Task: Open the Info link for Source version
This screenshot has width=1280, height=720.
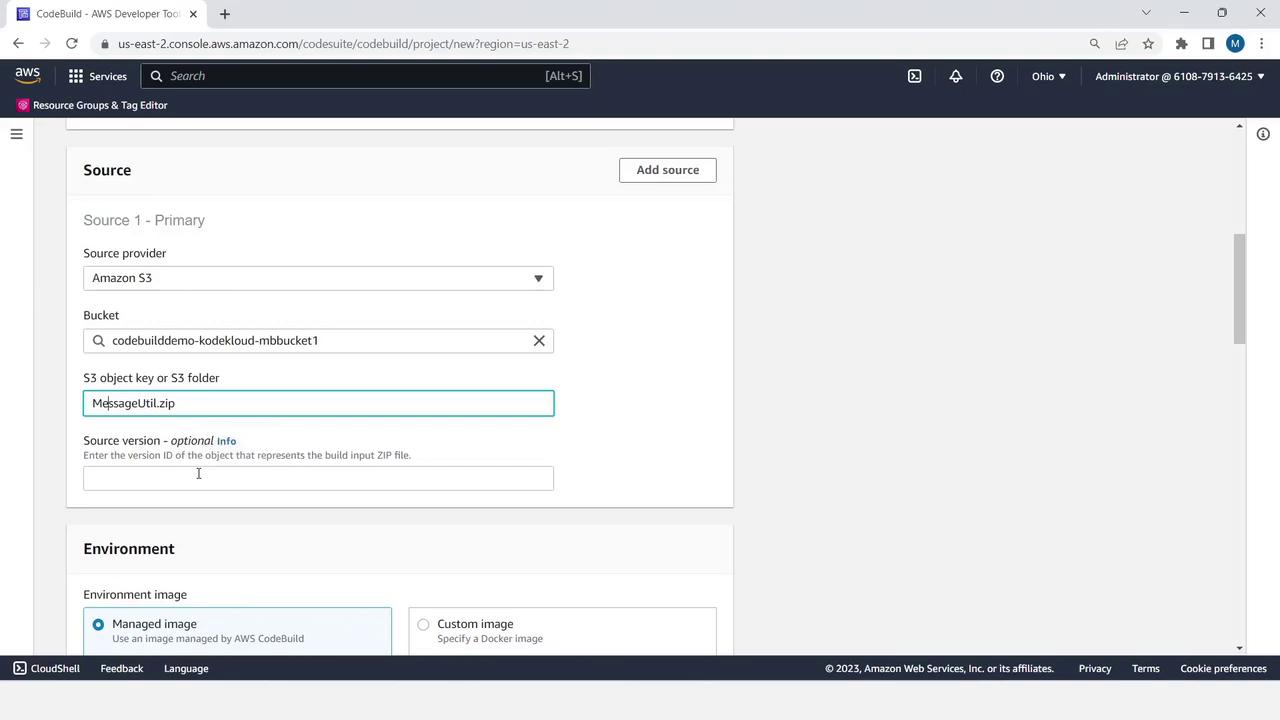Action: click(x=227, y=441)
